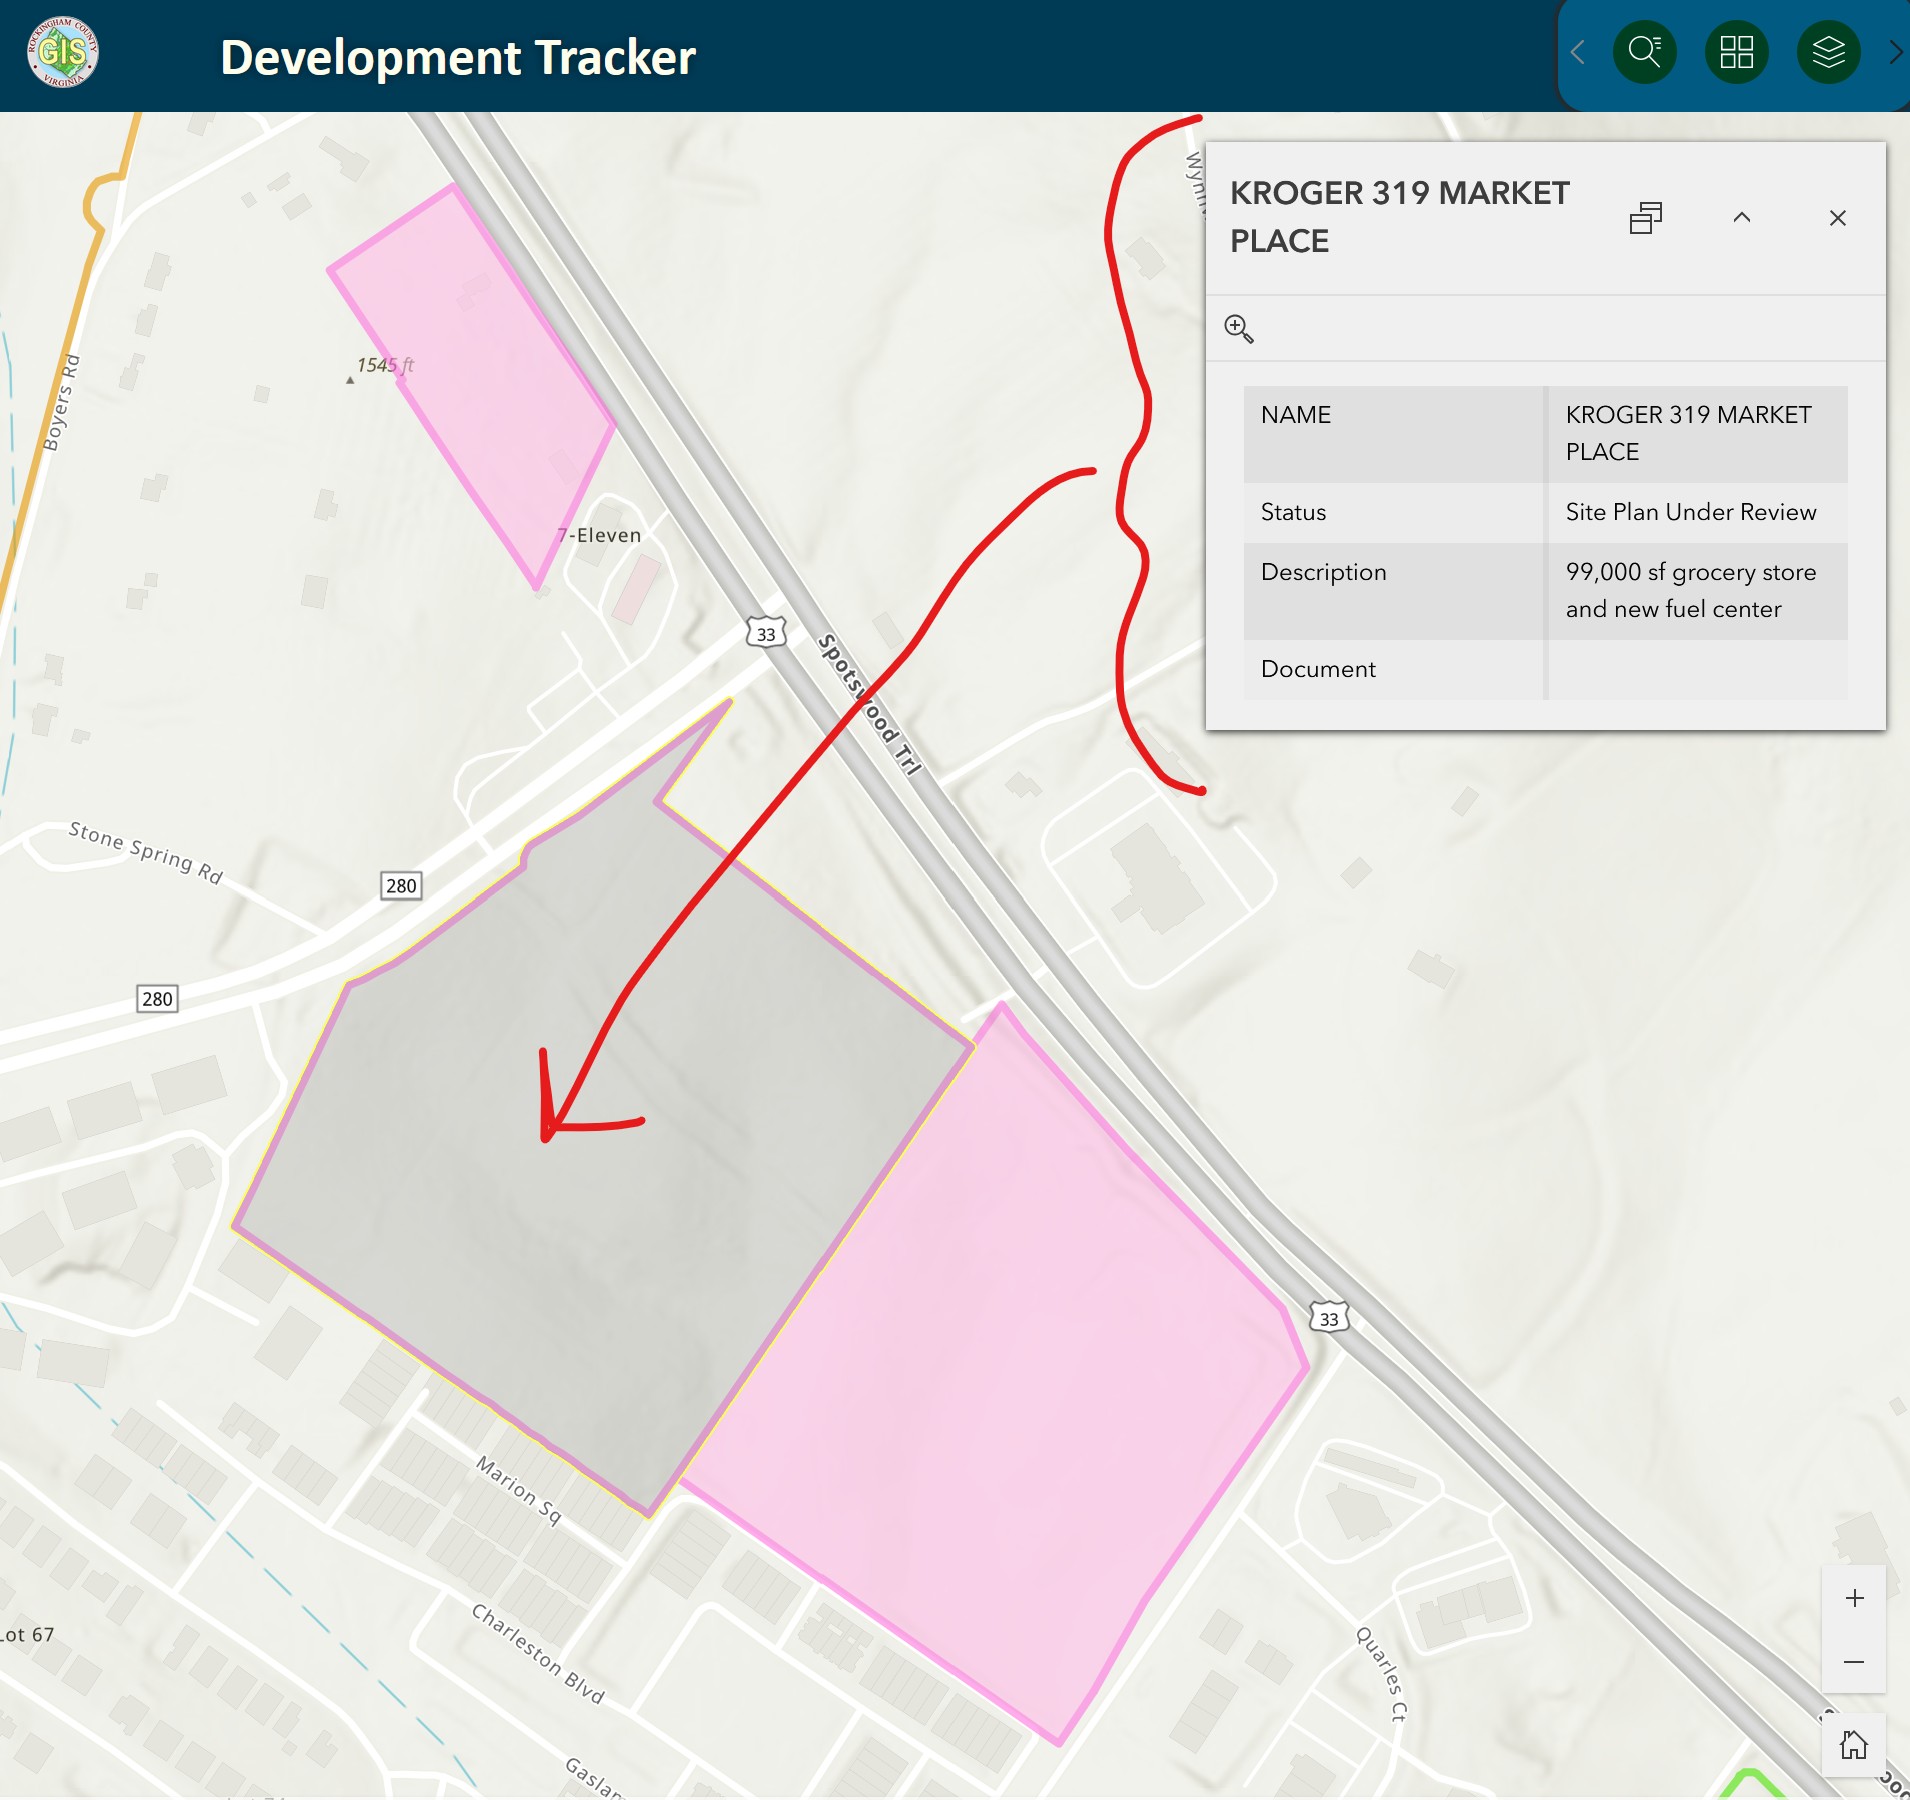This screenshot has height=1800, width=1910.
Task: Open the search tool in header
Action: 1644,52
